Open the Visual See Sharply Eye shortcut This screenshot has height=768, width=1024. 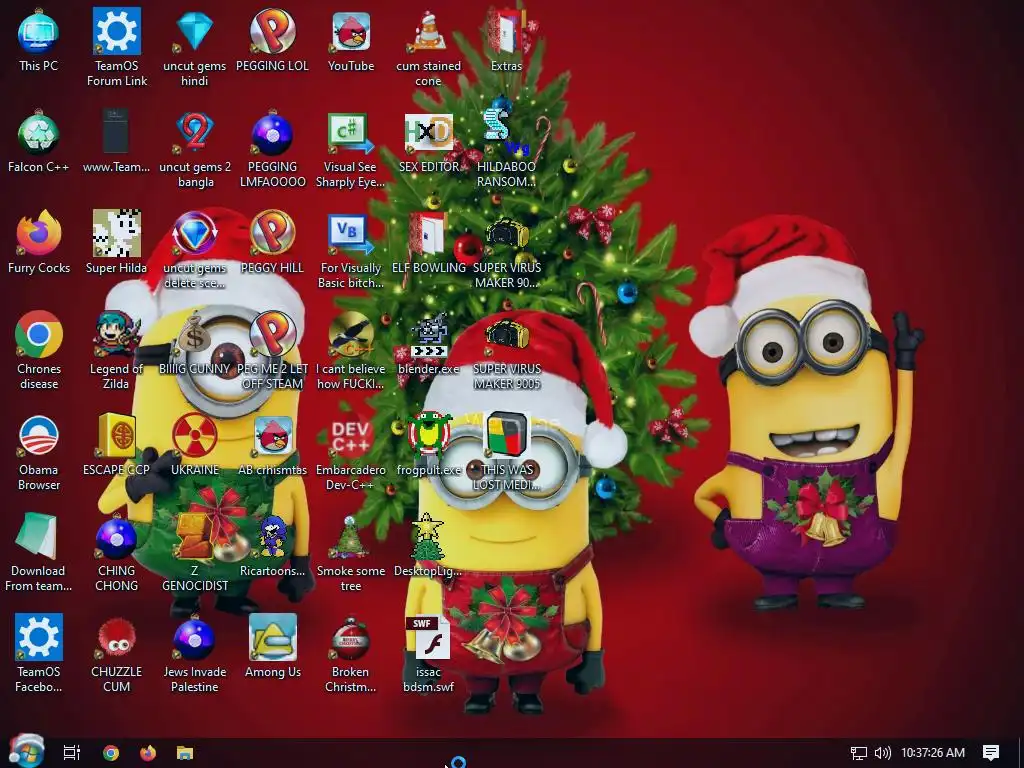(350, 149)
